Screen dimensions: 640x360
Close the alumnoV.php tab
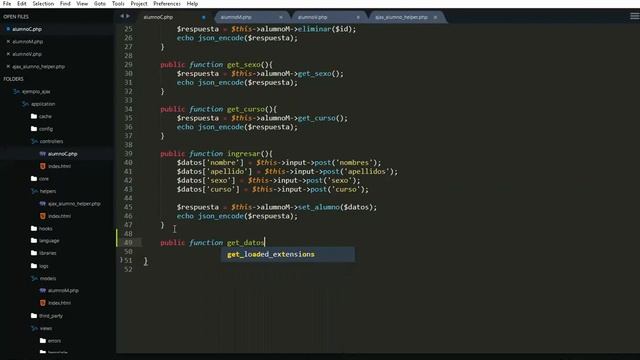(358, 17)
